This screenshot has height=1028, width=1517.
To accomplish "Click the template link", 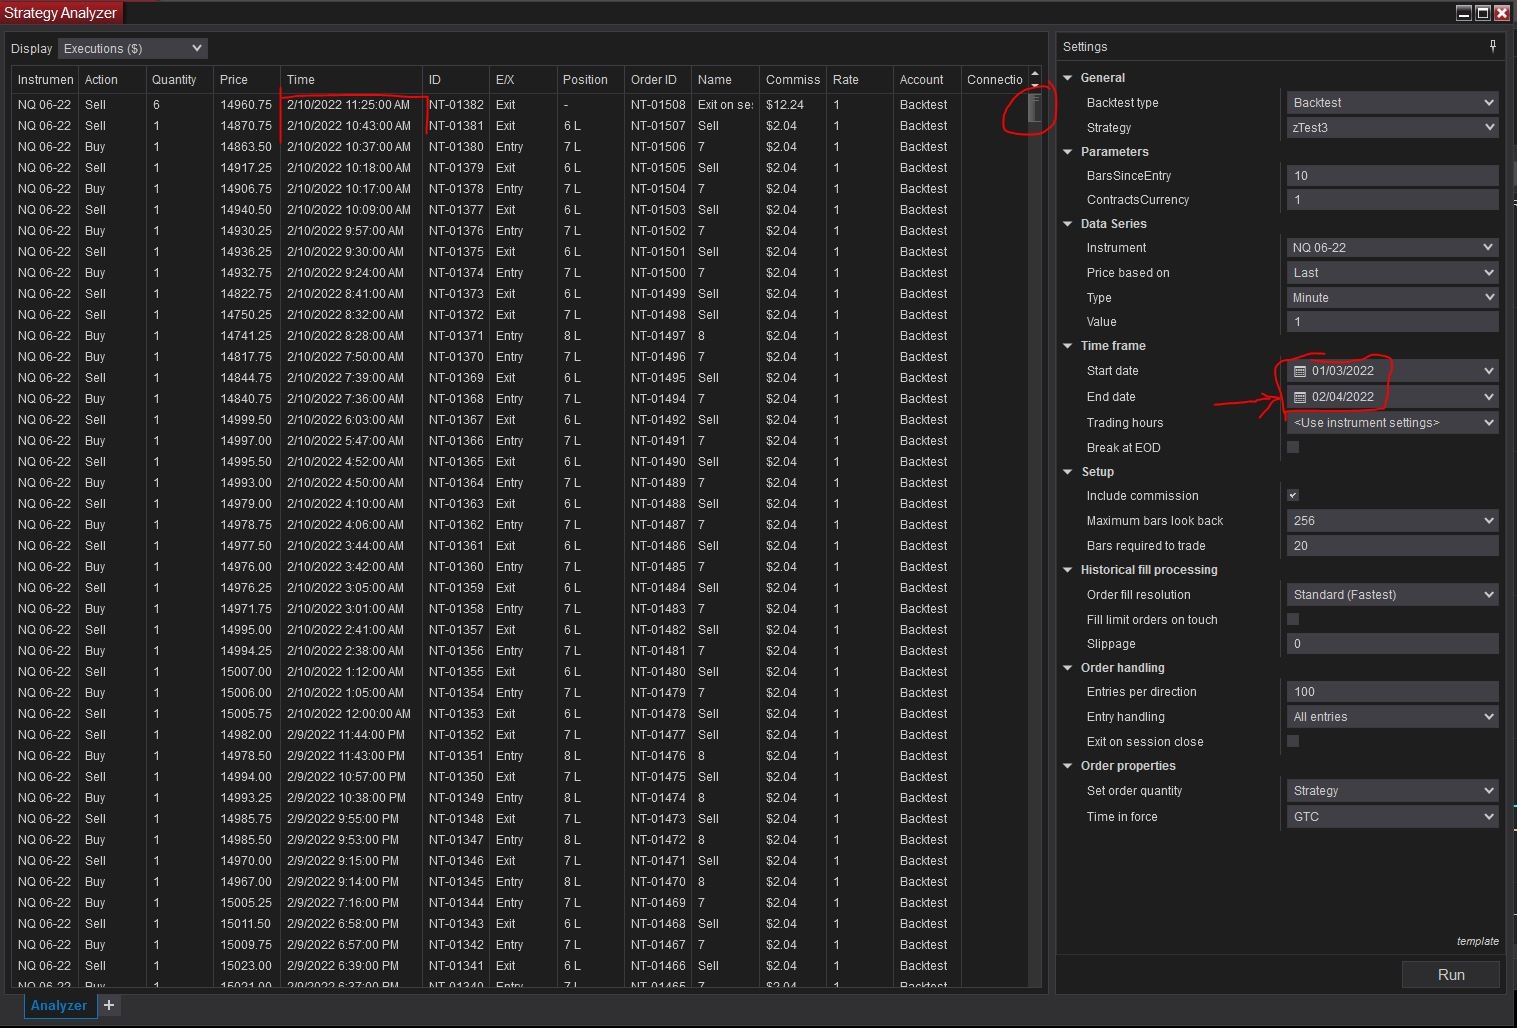I will click(1477, 941).
